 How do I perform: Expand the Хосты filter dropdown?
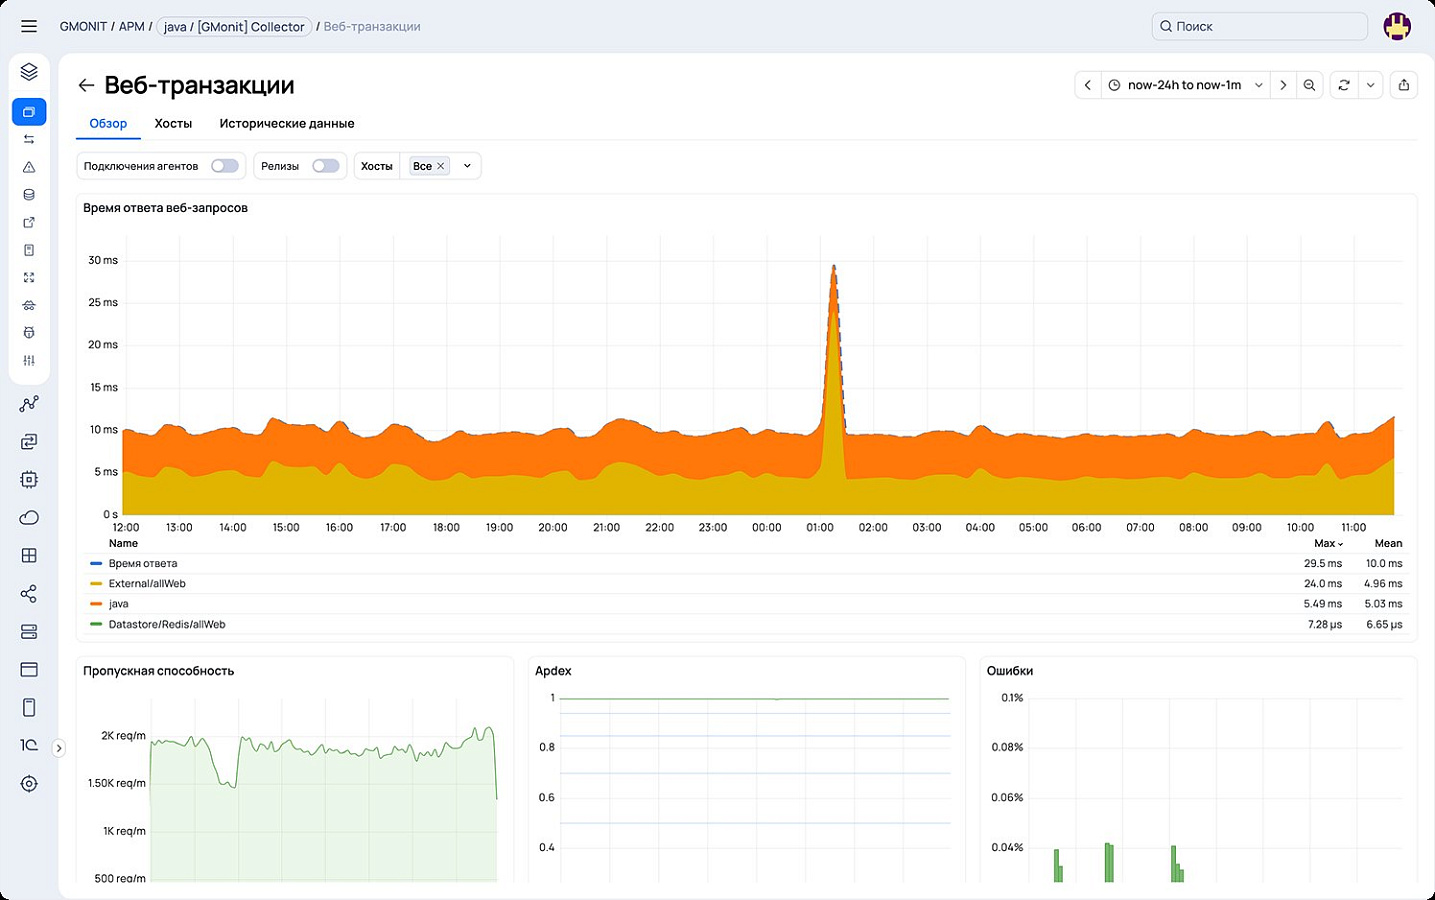point(467,166)
